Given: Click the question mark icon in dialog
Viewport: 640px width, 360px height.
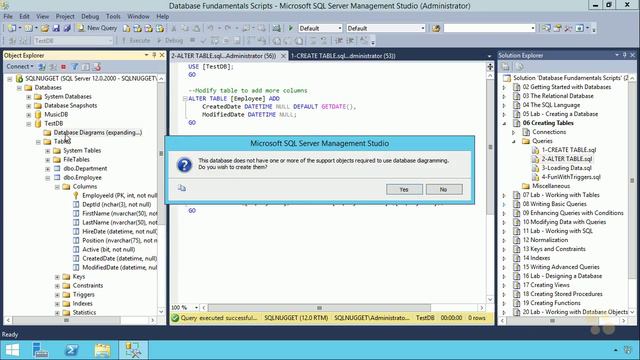Looking at the screenshot, I should click(x=184, y=164).
